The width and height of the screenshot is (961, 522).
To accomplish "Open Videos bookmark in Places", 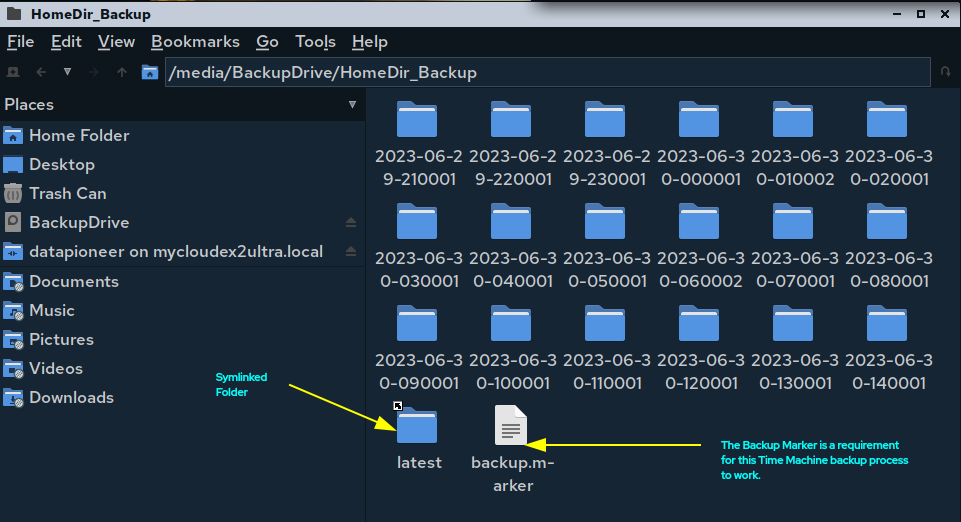I will coord(183,368).
